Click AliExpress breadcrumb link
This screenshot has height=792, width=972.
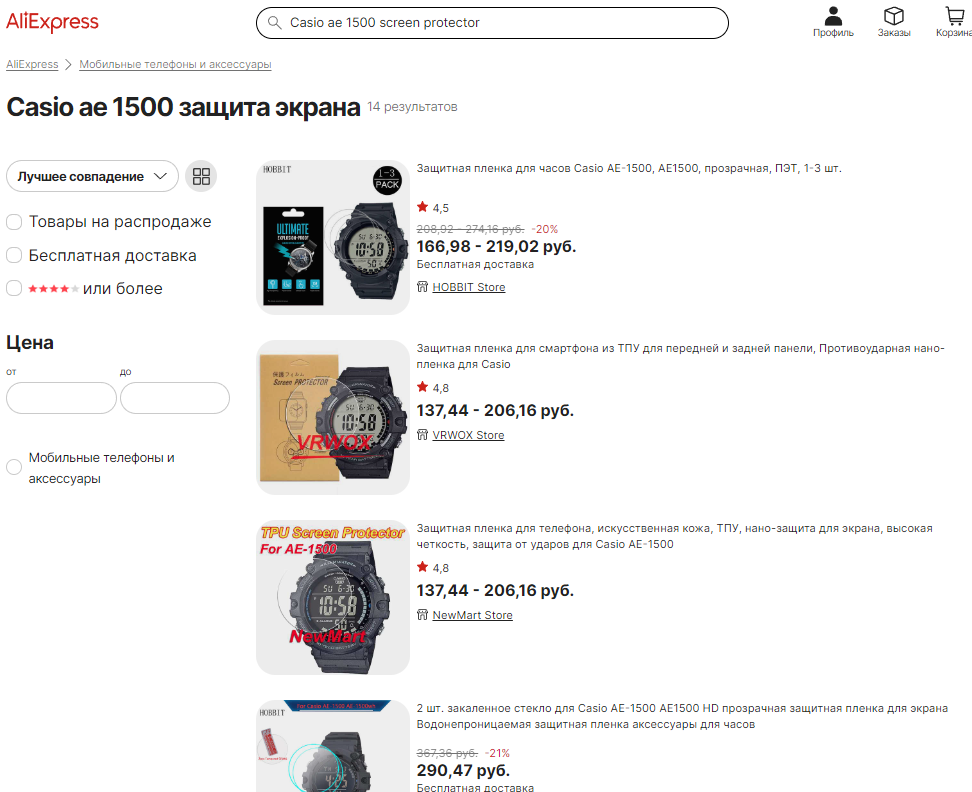click(x=32, y=64)
